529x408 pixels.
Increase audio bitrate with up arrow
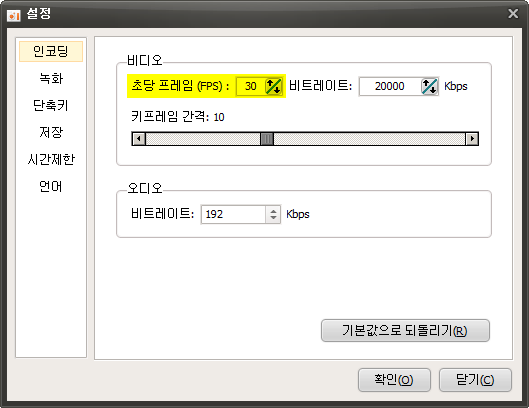[273, 210]
